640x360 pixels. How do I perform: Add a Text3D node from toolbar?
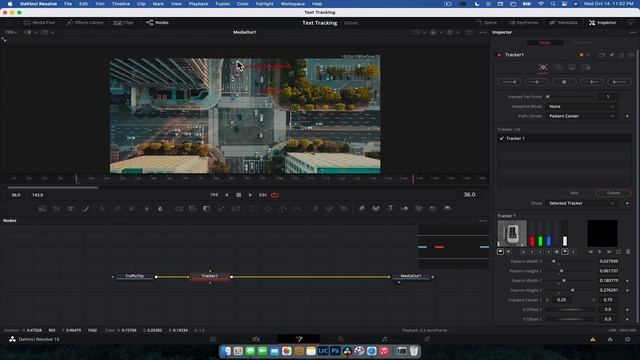(x=390, y=209)
